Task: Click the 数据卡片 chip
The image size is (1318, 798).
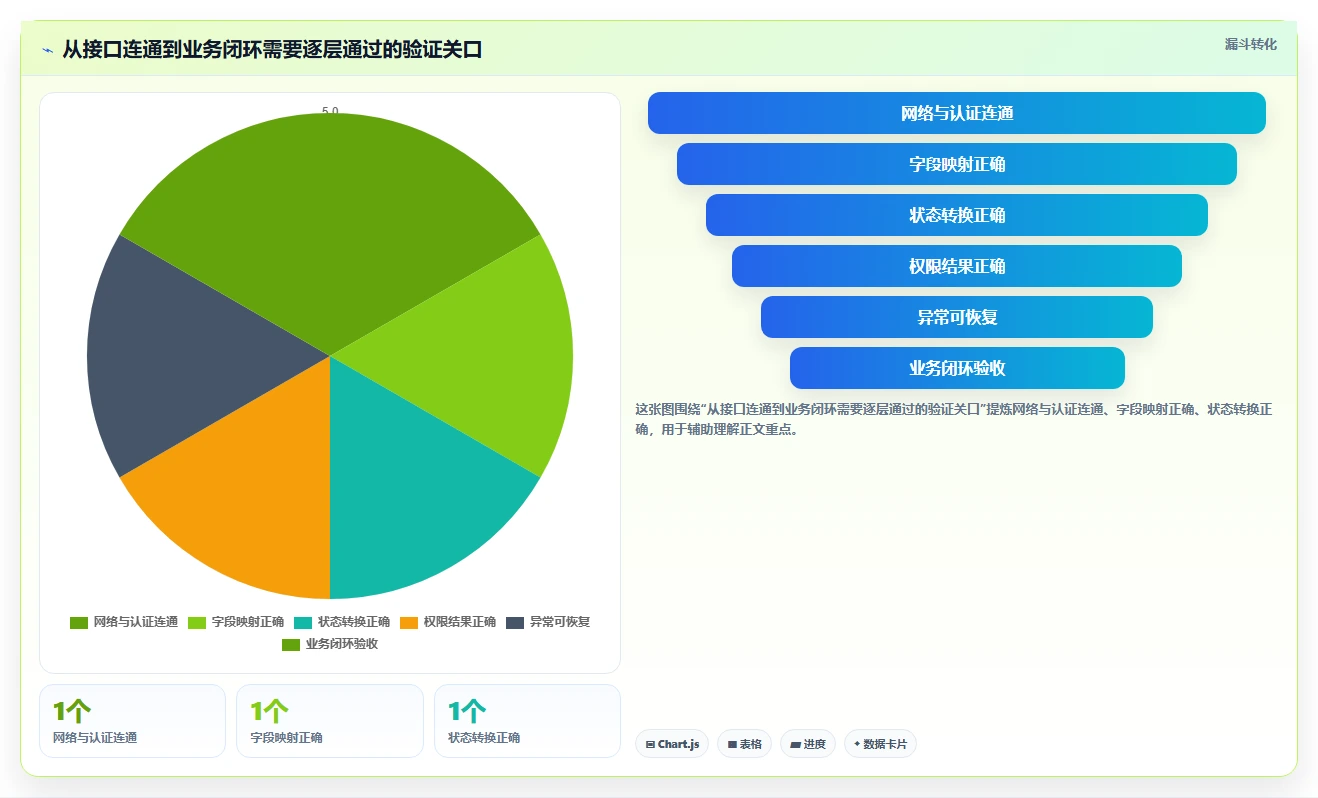Action: coord(880,744)
